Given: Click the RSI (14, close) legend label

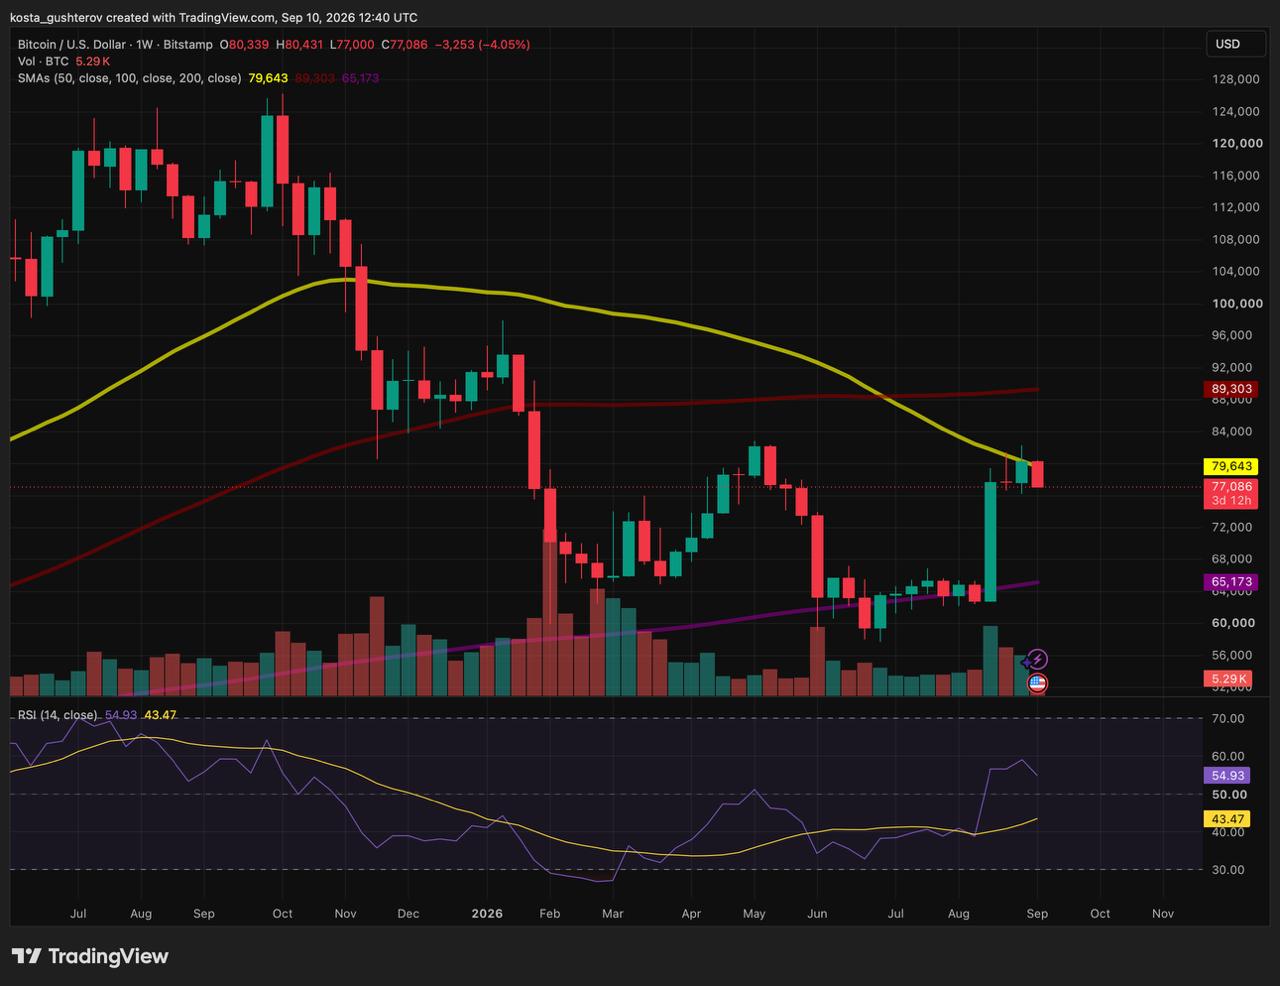Looking at the screenshot, I should 58,715.
